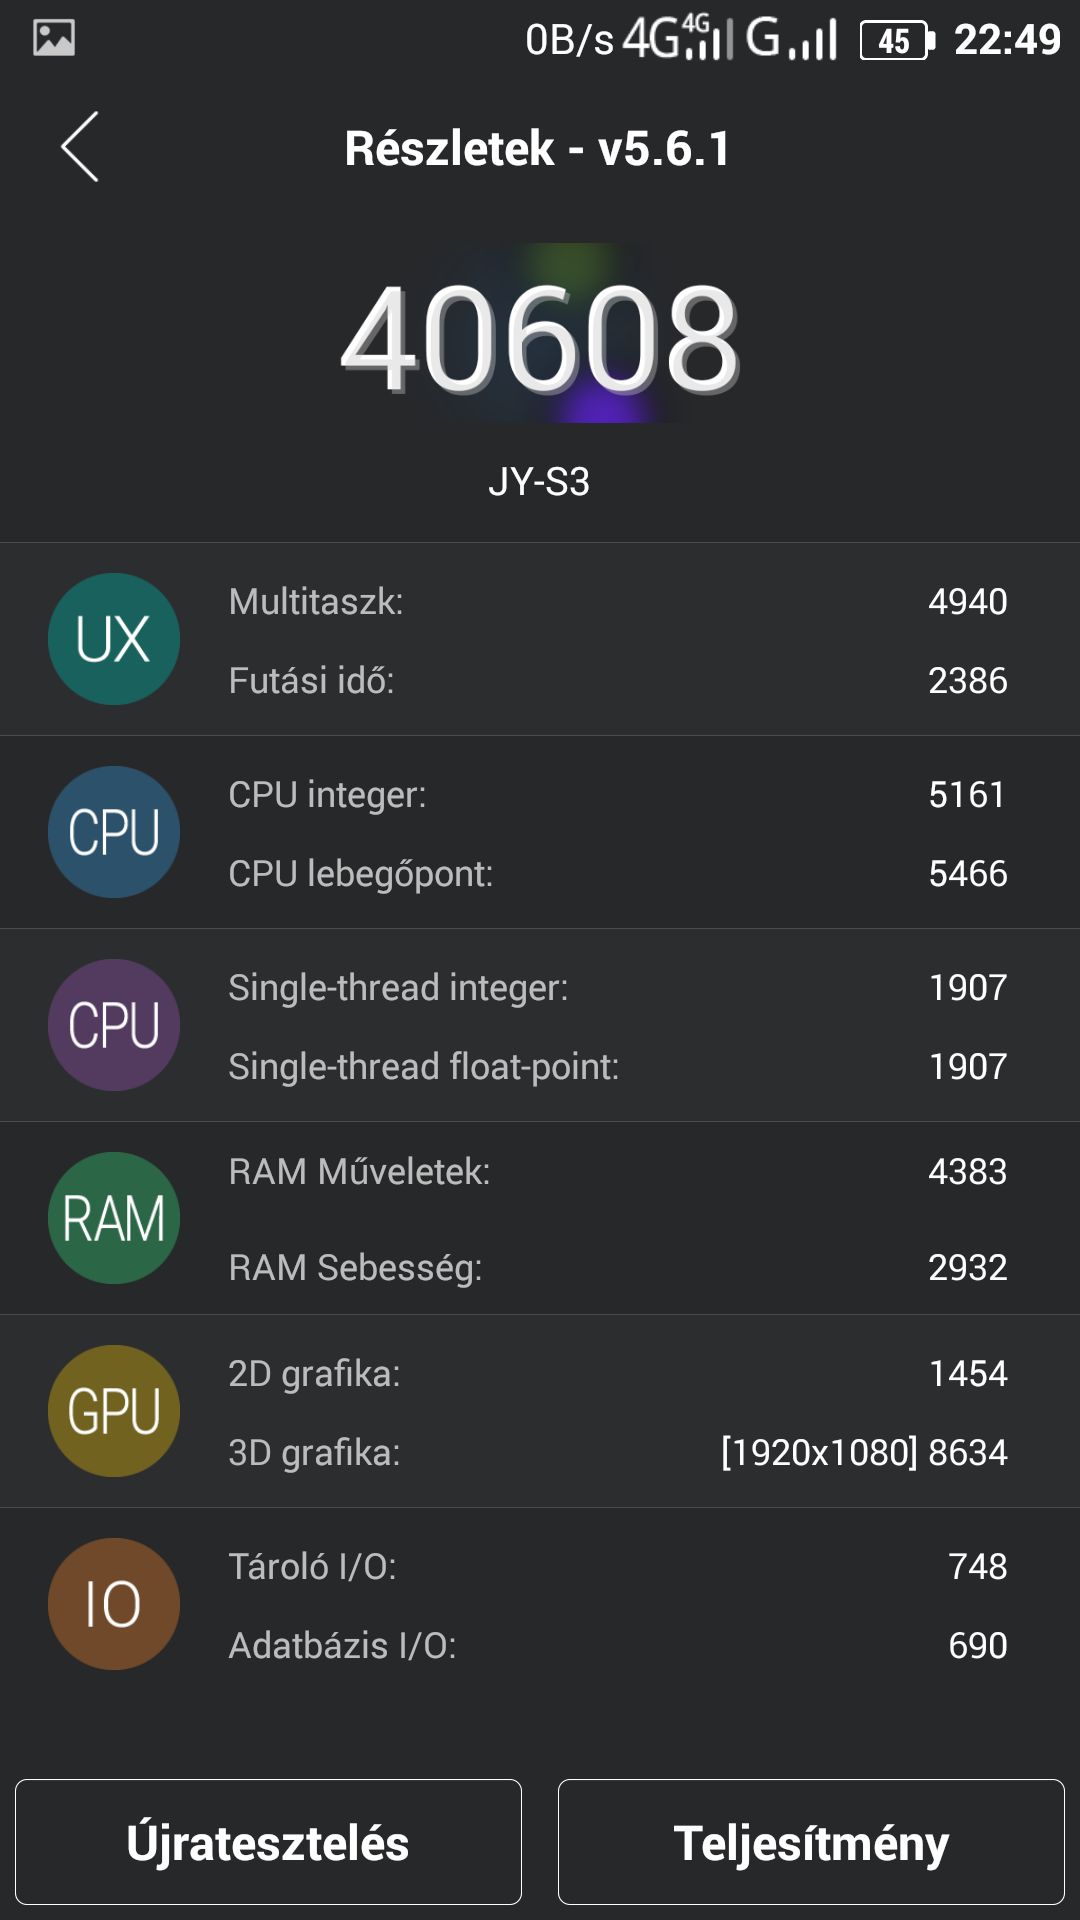Go back using the arrow icon
The height and width of the screenshot is (1920, 1080).
point(80,147)
